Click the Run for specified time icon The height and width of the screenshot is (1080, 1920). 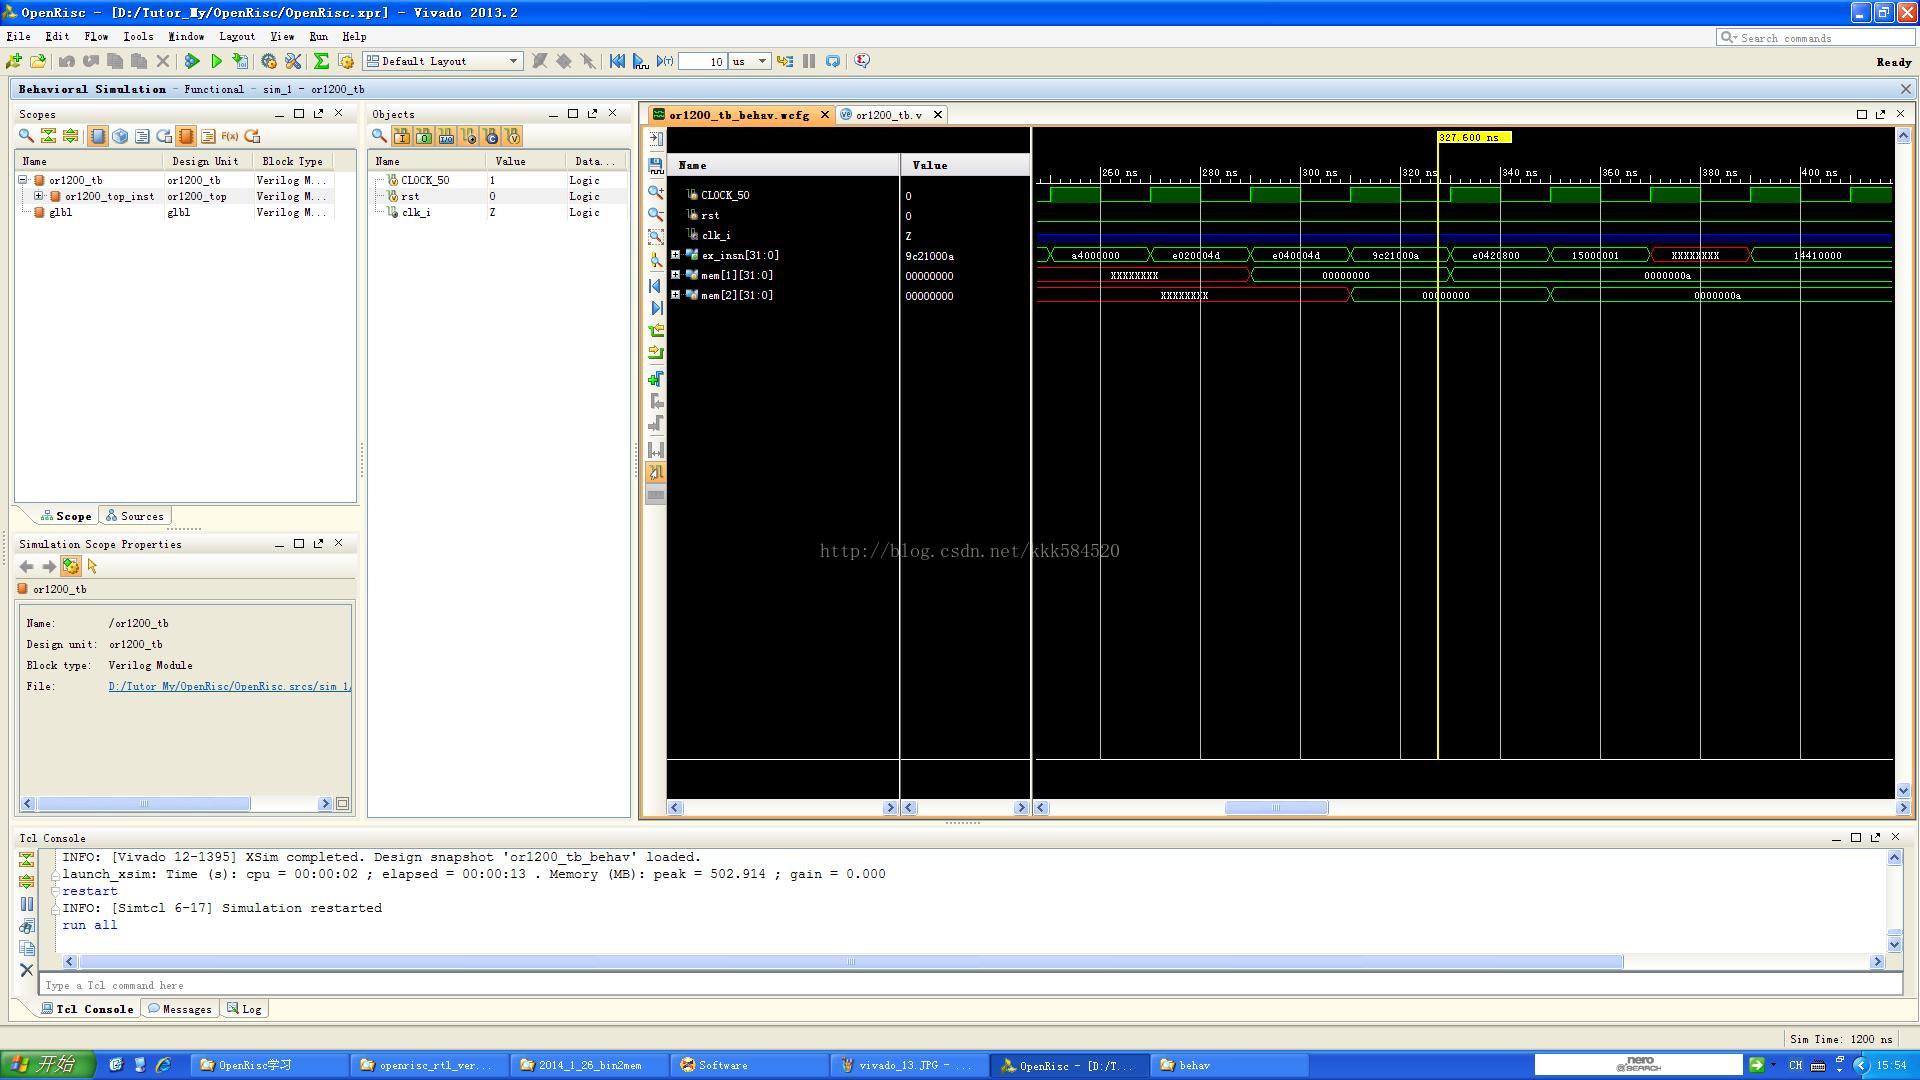[x=665, y=61]
